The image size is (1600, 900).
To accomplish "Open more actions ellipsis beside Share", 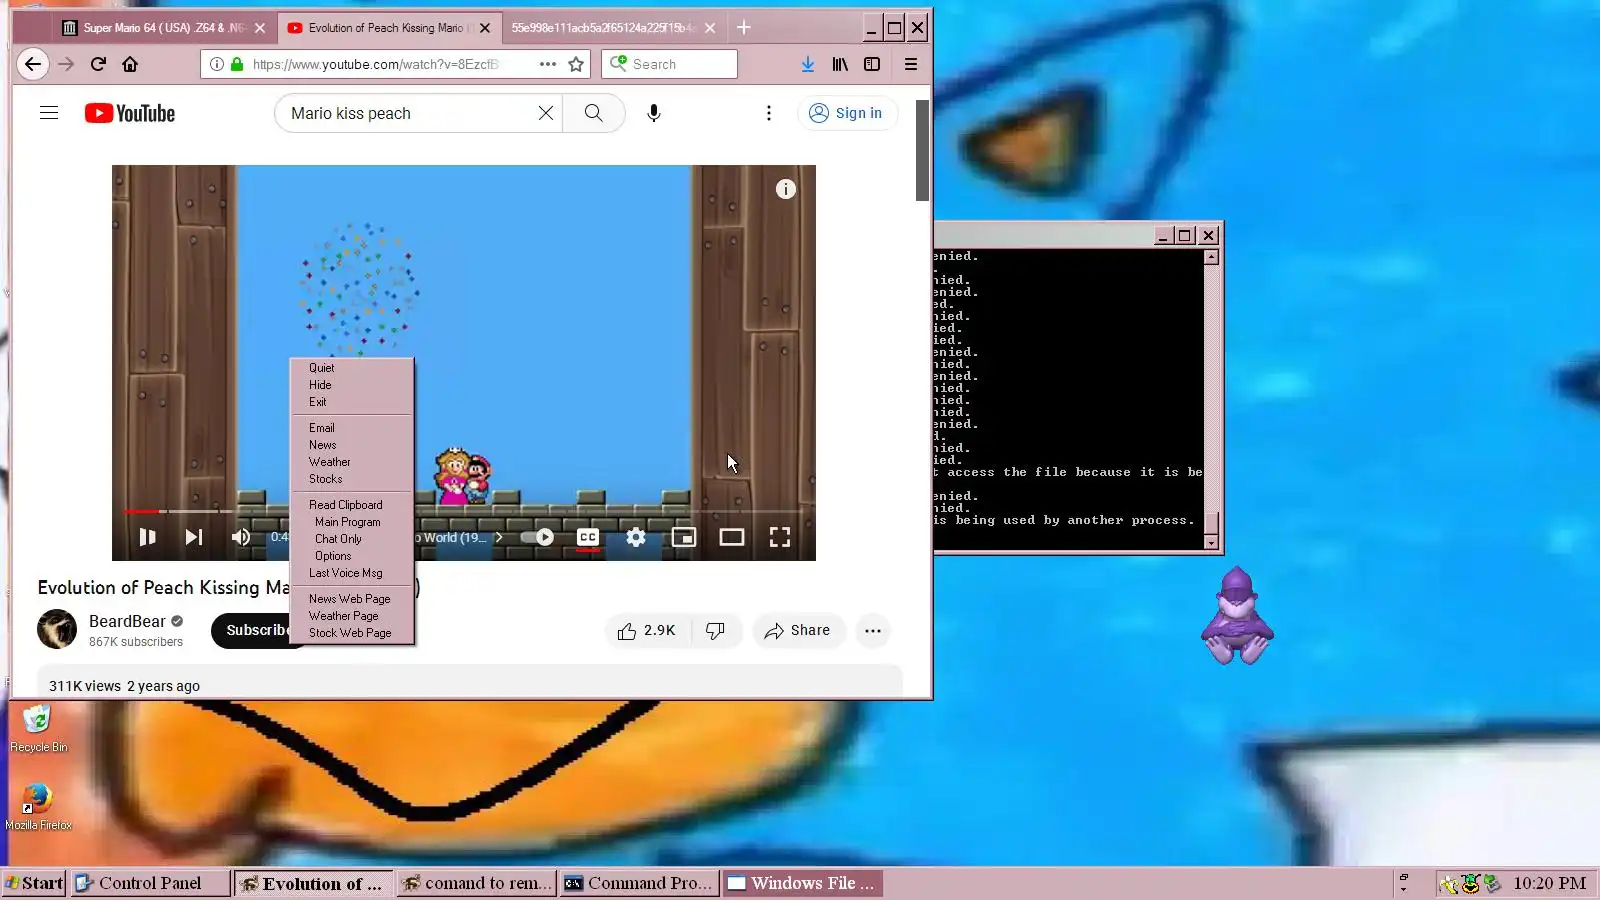I will click(x=873, y=631).
